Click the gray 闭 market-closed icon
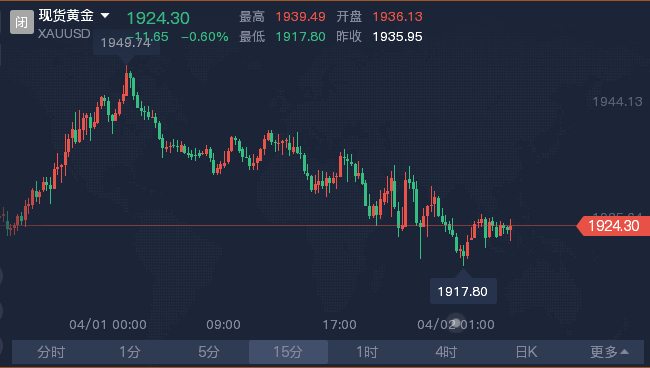This screenshot has width=650, height=368. [22, 22]
